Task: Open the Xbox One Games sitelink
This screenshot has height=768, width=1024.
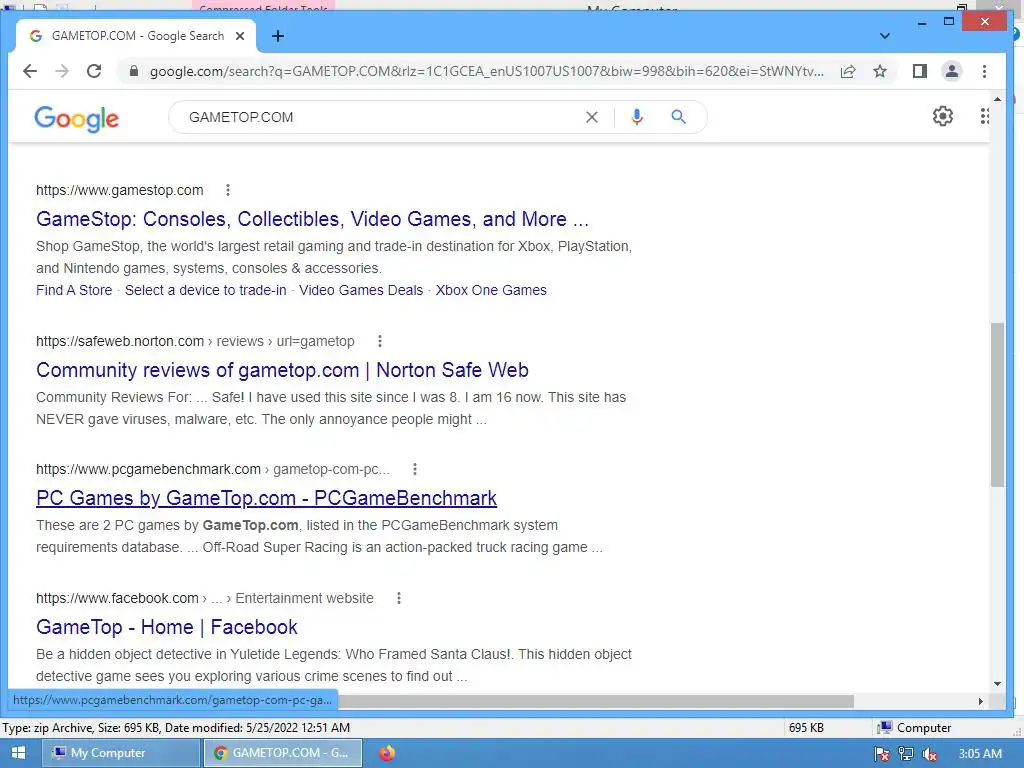Action: click(491, 290)
